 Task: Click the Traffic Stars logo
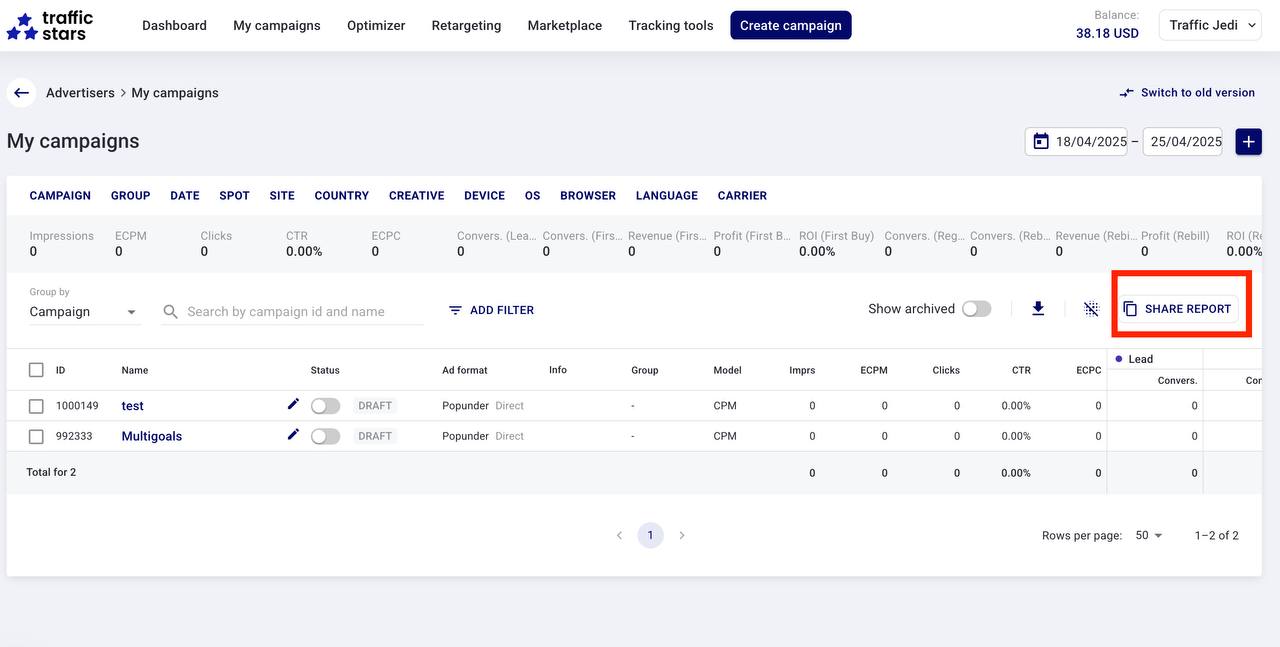click(x=50, y=26)
